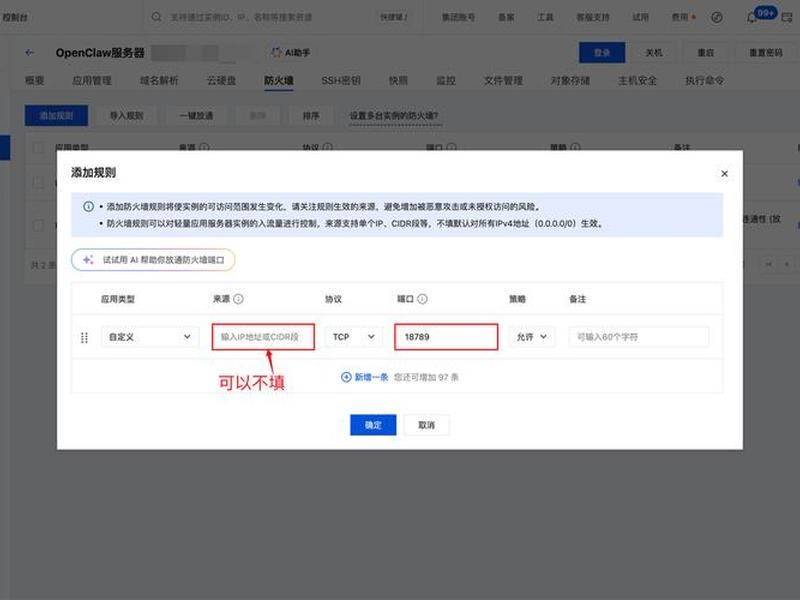Viewport: 800px width, 600px height.
Task: Open the 协议 dropdown showing TCP
Action: (x=354, y=337)
